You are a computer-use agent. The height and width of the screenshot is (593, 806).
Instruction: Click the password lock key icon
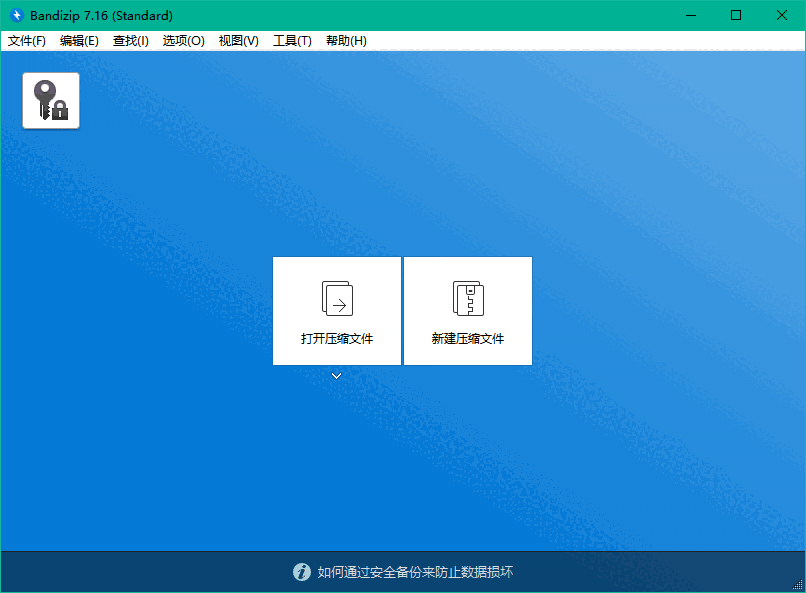pos(50,100)
